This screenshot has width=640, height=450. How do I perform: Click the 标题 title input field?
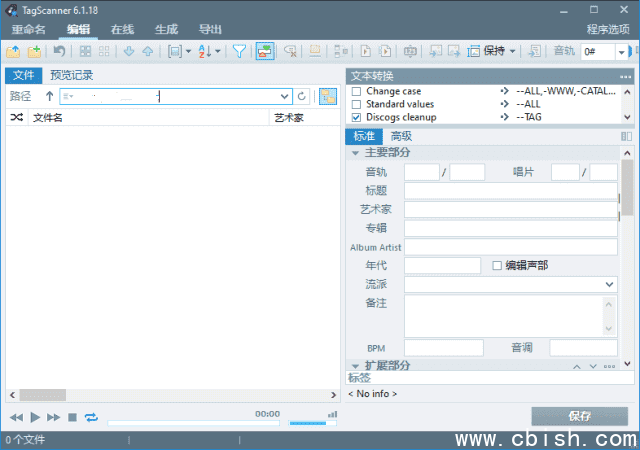[510, 190]
